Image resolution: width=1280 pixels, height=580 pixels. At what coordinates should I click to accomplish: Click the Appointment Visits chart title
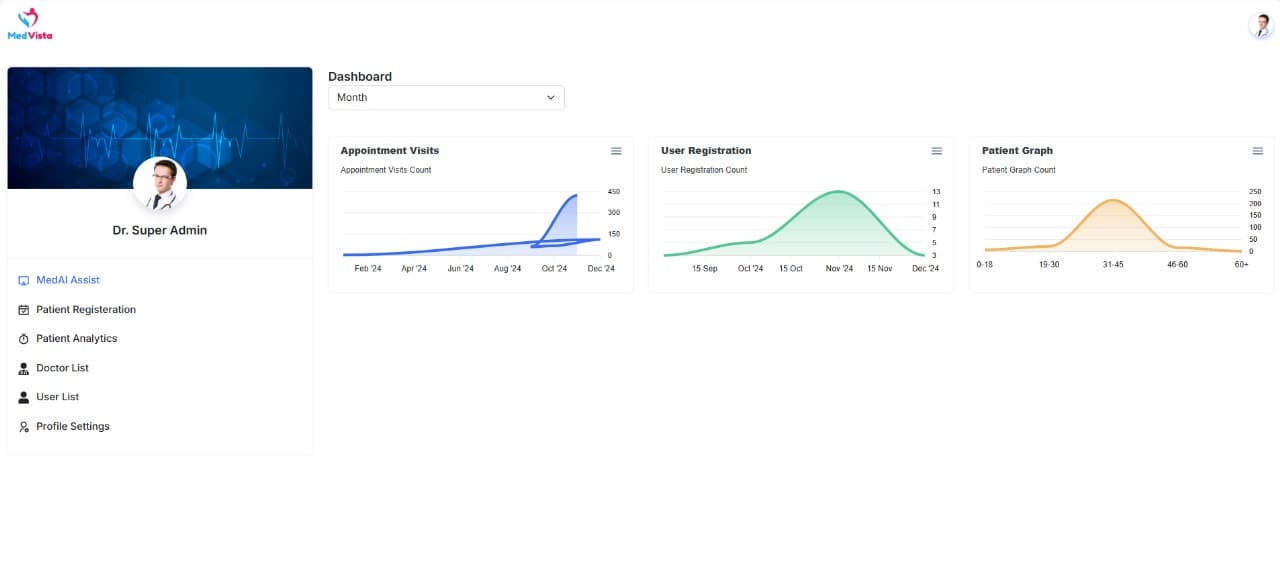click(x=390, y=151)
